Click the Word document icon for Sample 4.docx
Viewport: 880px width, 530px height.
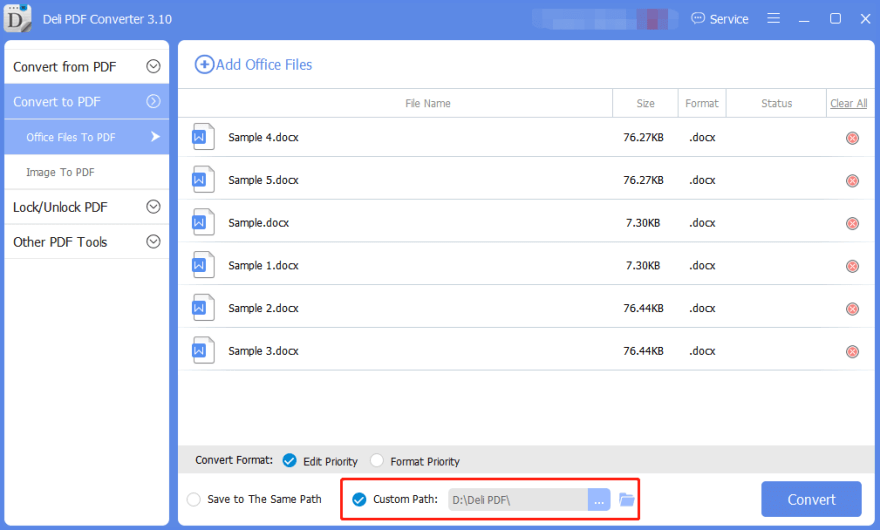(203, 137)
